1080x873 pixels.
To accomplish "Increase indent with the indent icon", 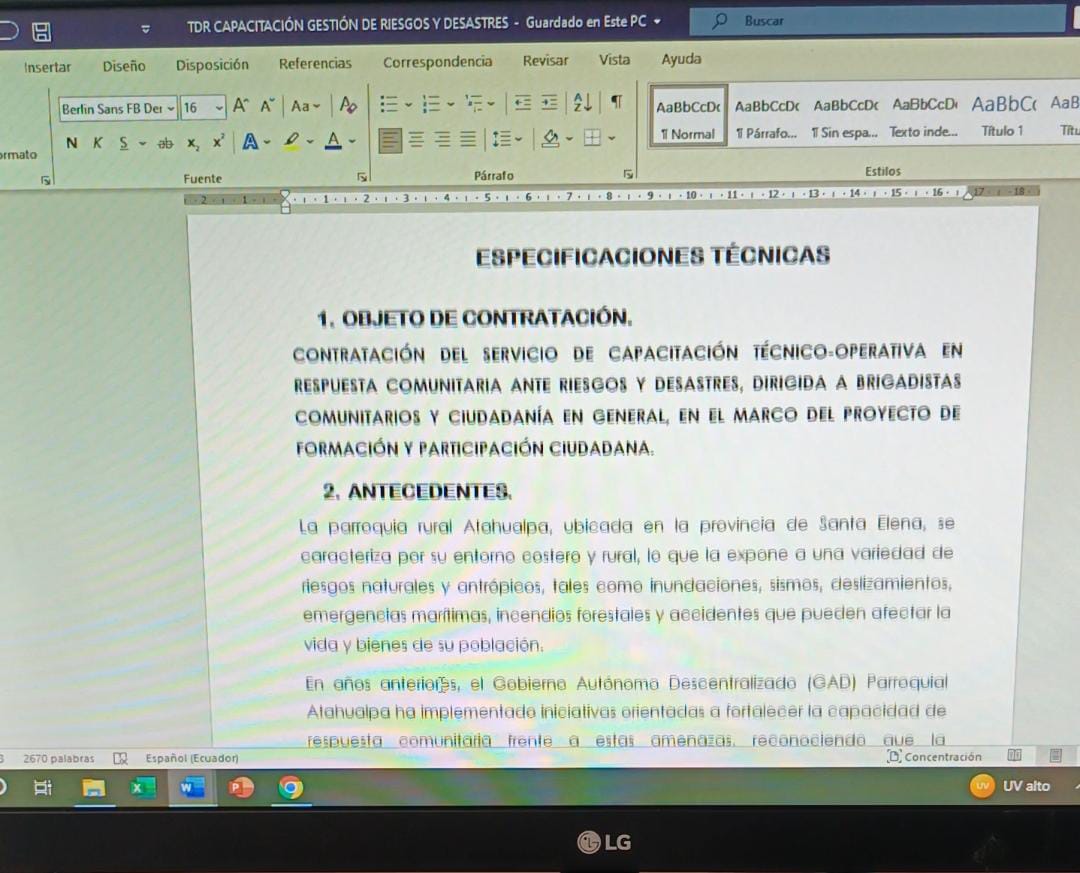I will click(x=548, y=104).
